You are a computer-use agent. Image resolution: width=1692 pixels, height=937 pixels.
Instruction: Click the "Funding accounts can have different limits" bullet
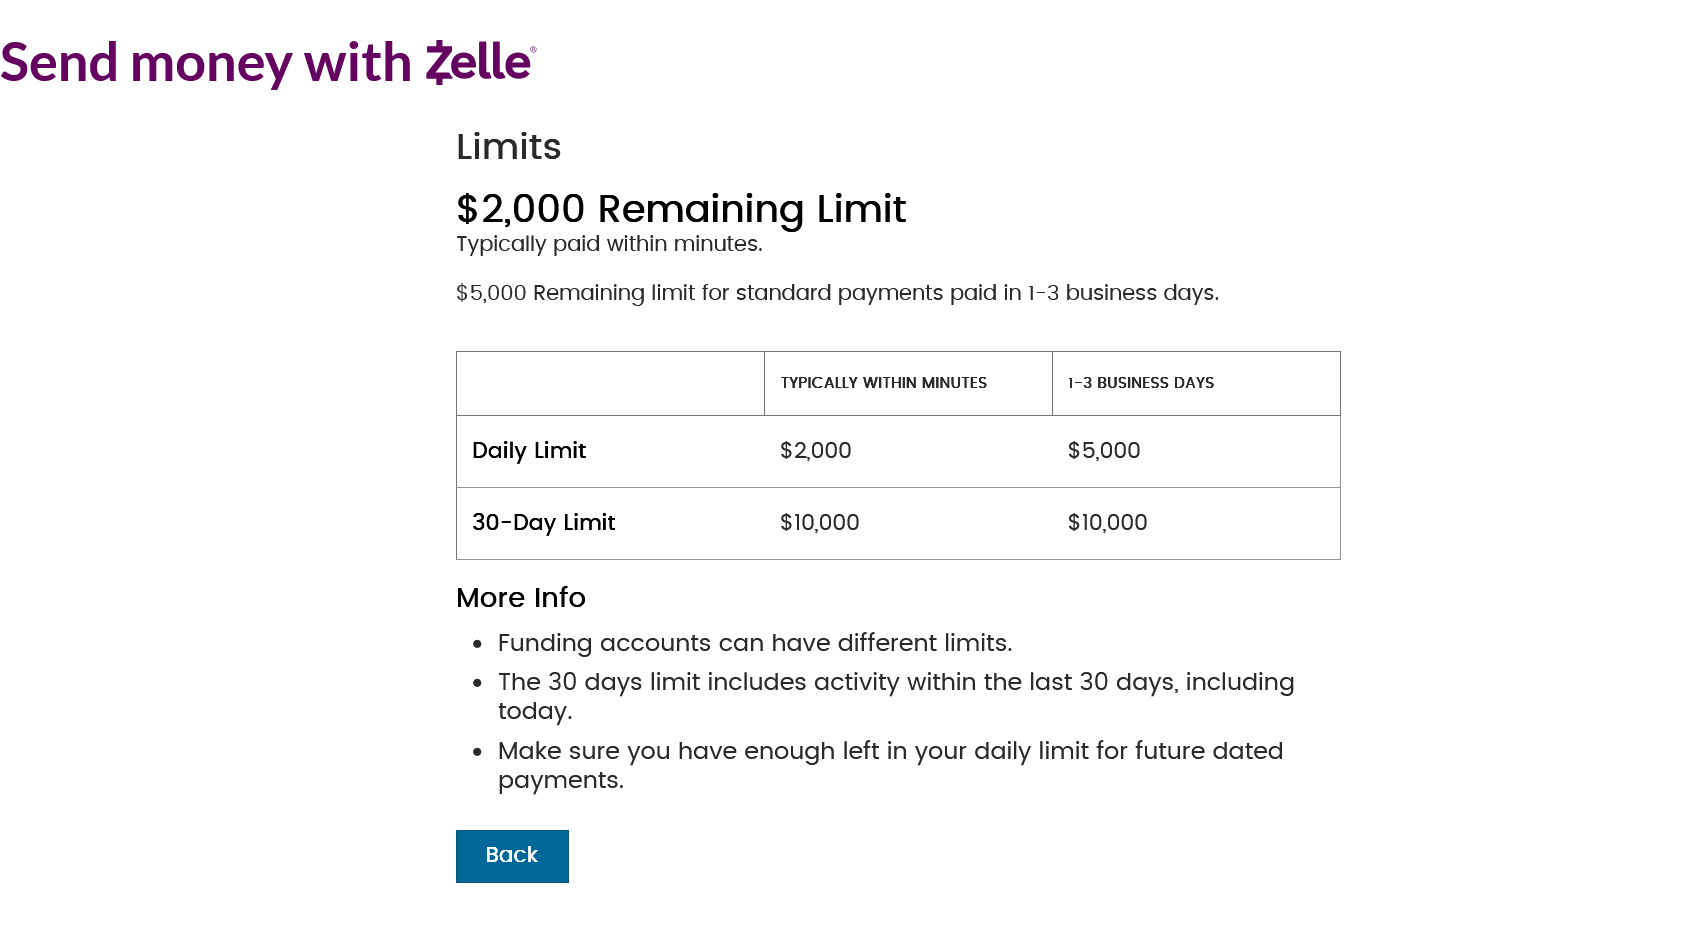click(754, 643)
